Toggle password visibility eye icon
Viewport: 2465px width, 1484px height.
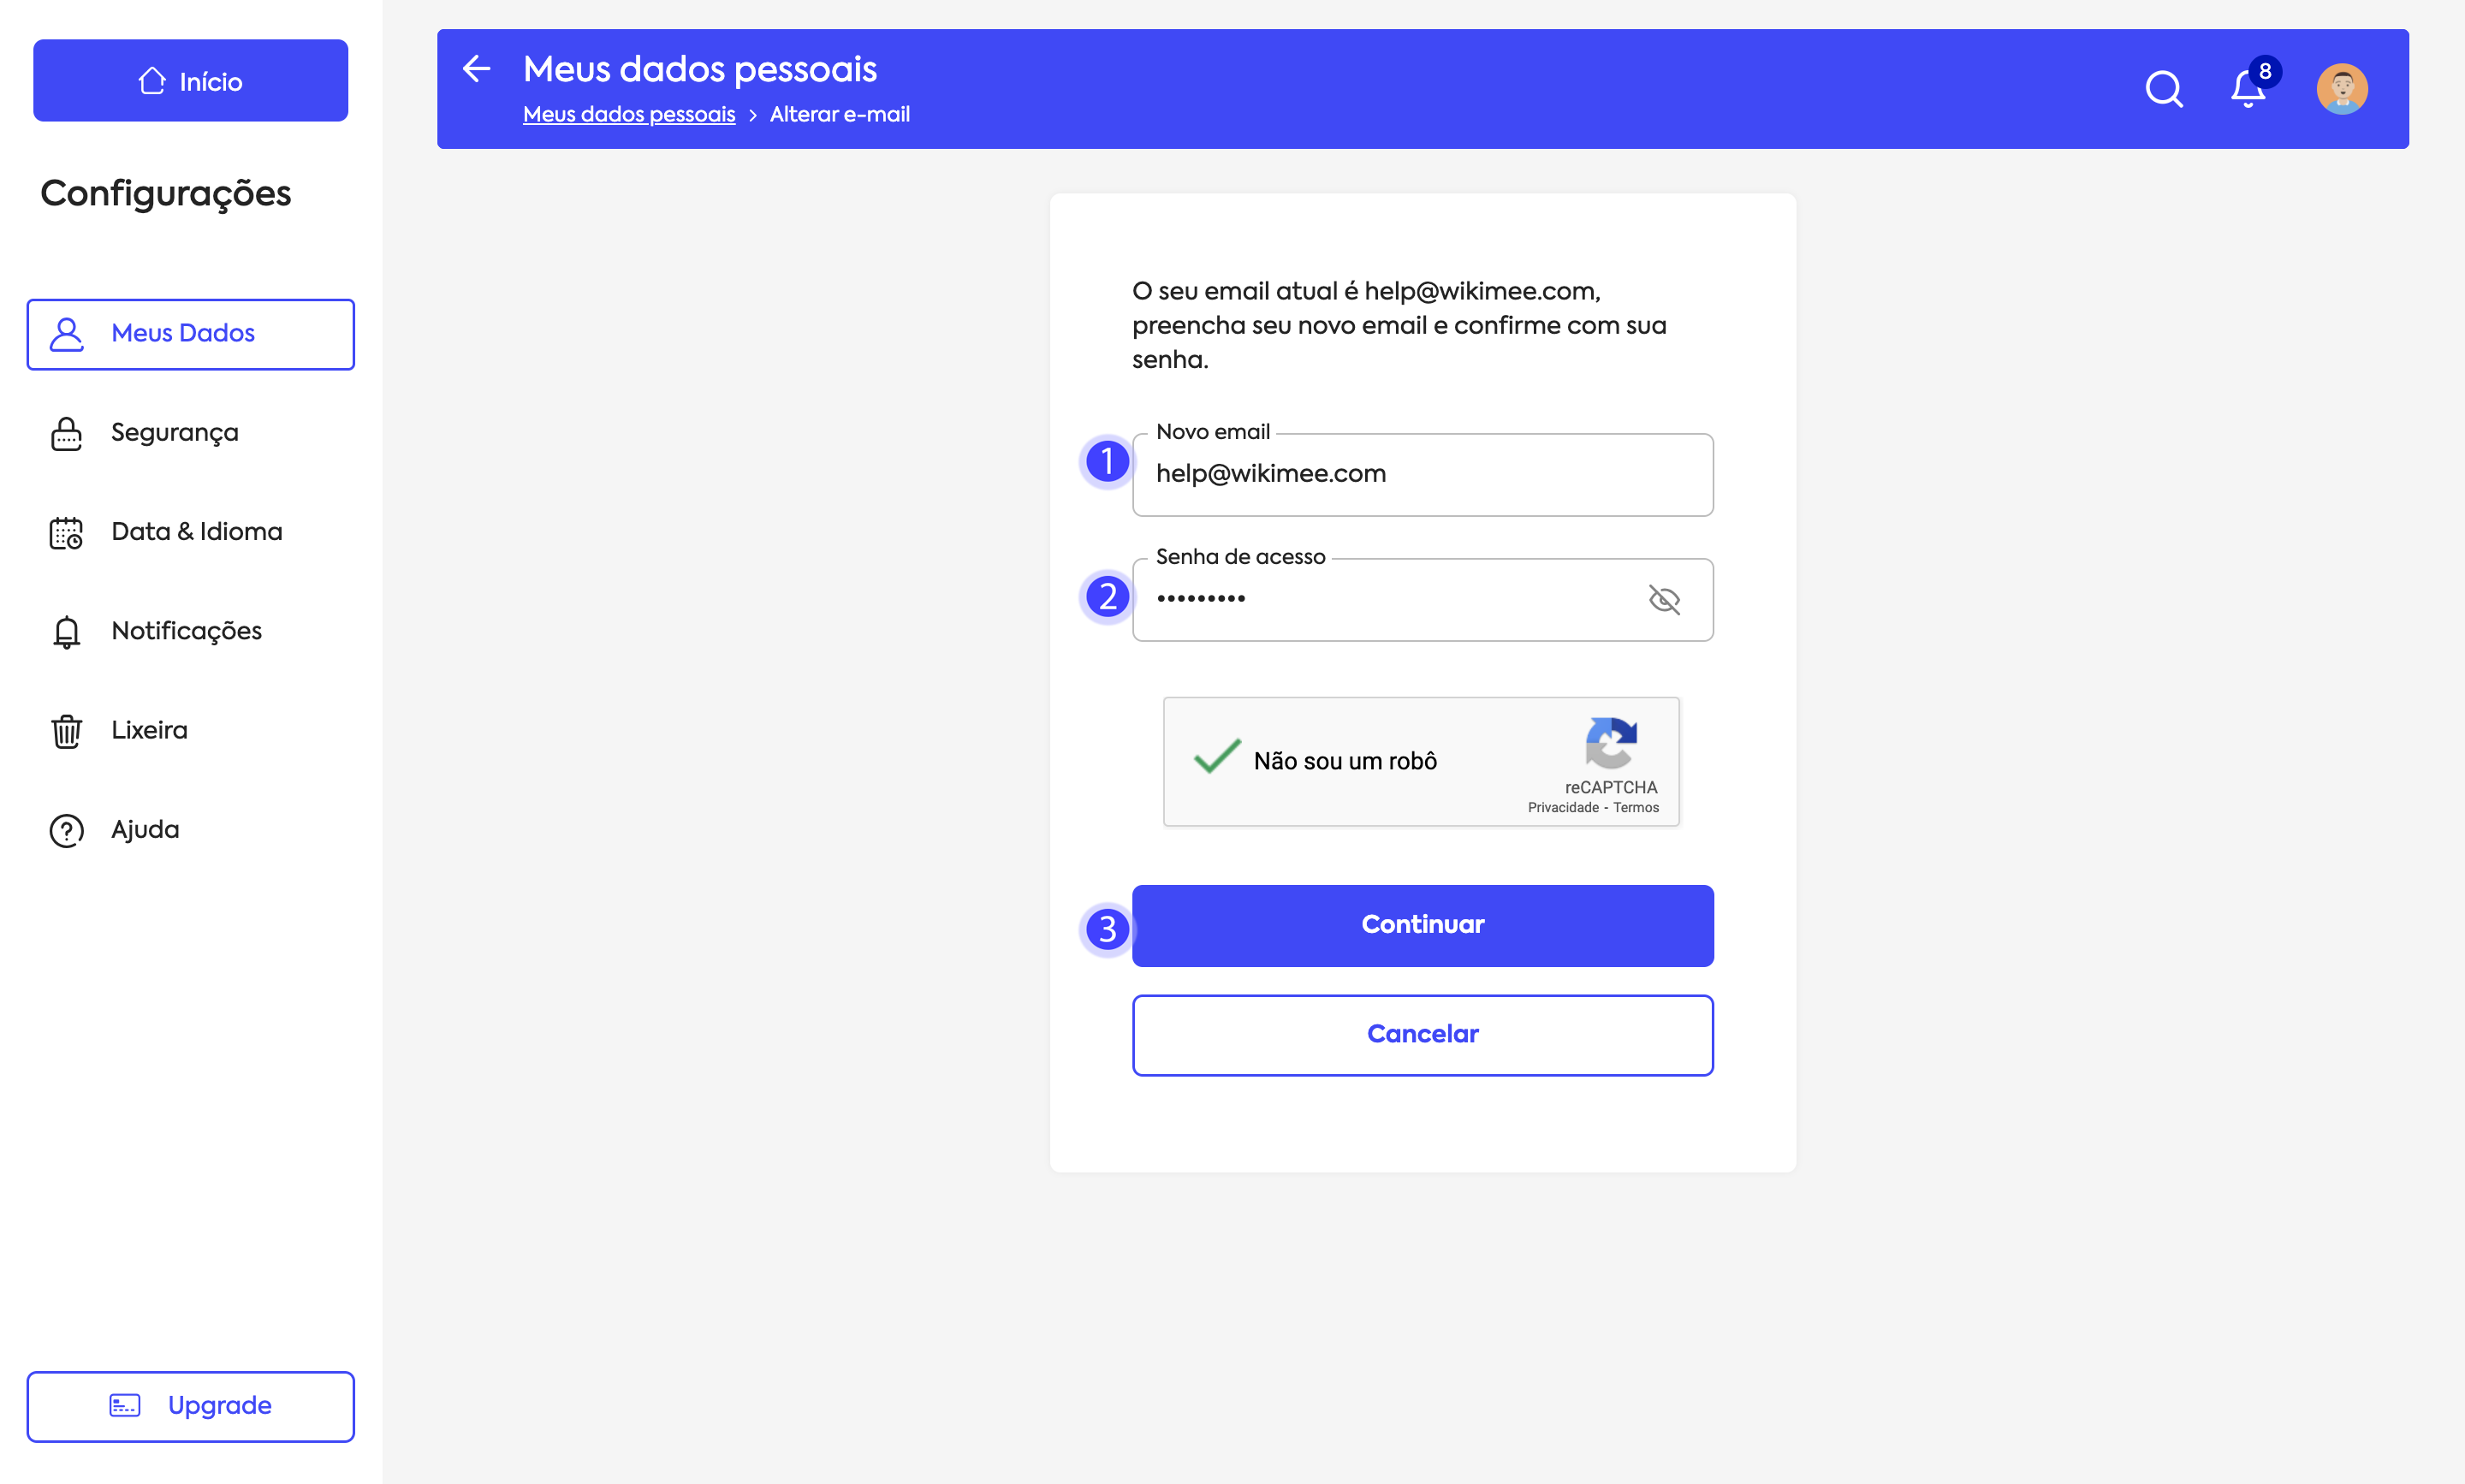tap(1663, 600)
